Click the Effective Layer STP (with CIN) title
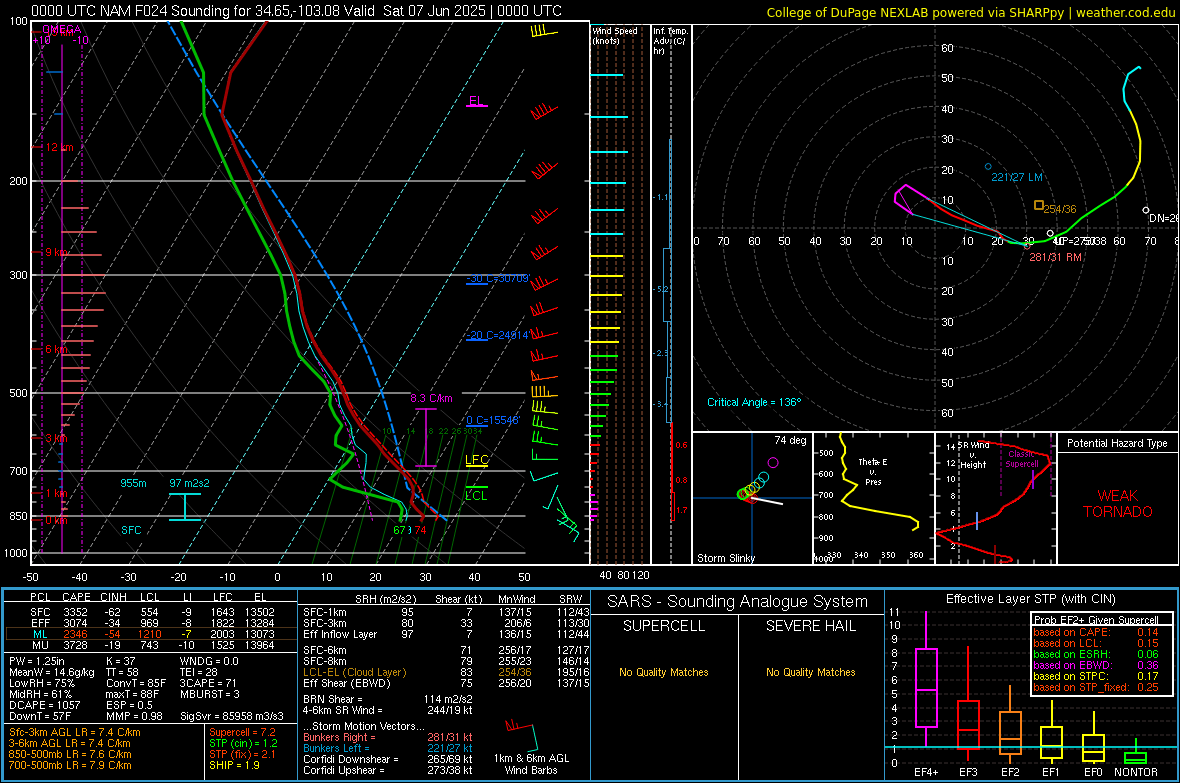 pyautogui.click(x=1030, y=599)
